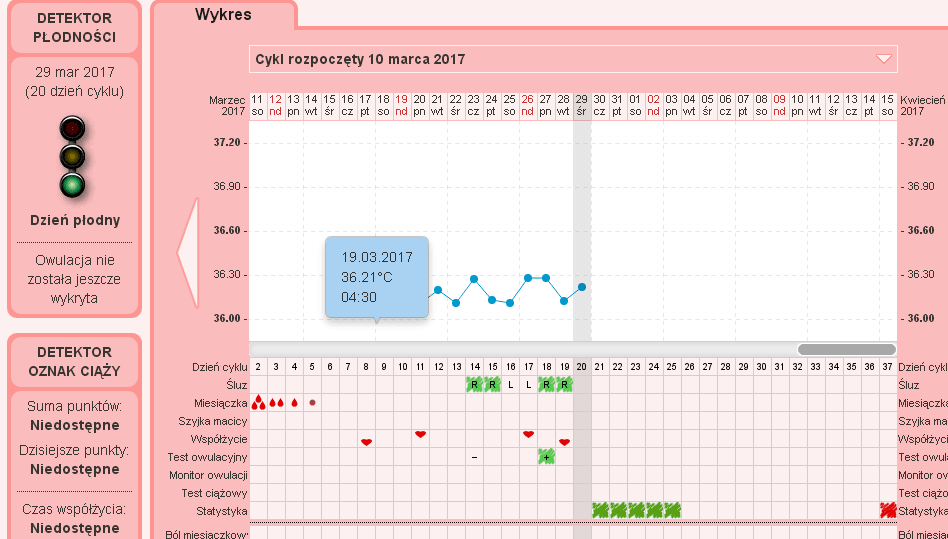Click the red Statystyka marker on cycle day 37
Image resolution: width=948 pixels, height=539 pixels.
pyautogui.click(x=887, y=510)
